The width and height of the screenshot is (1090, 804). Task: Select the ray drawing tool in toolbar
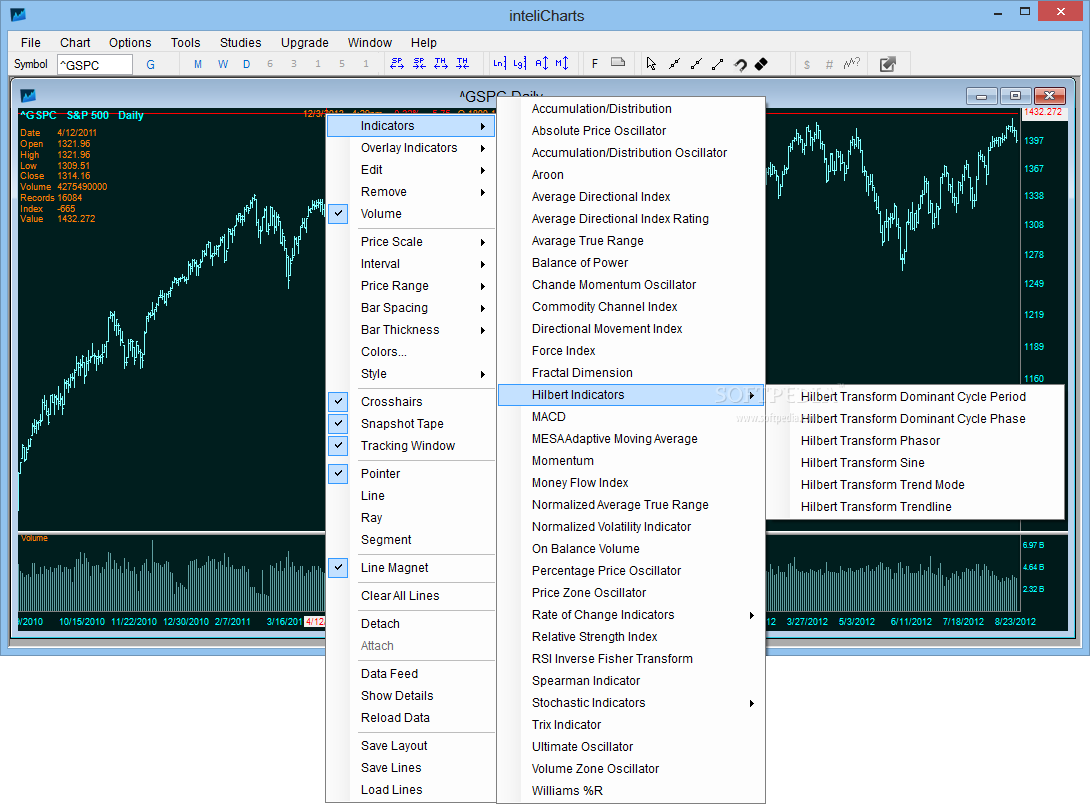pyautogui.click(x=696, y=64)
